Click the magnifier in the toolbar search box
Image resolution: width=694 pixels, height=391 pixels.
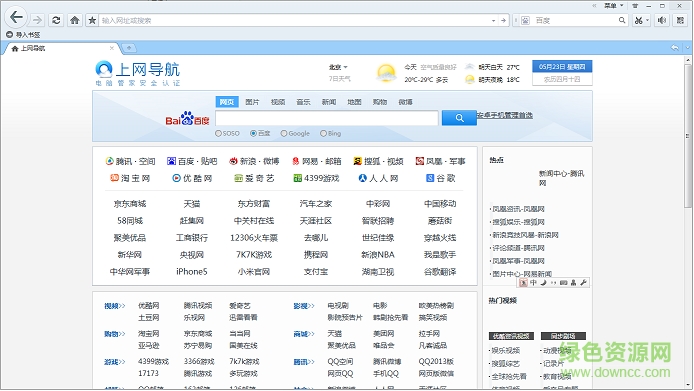point(622,20)
